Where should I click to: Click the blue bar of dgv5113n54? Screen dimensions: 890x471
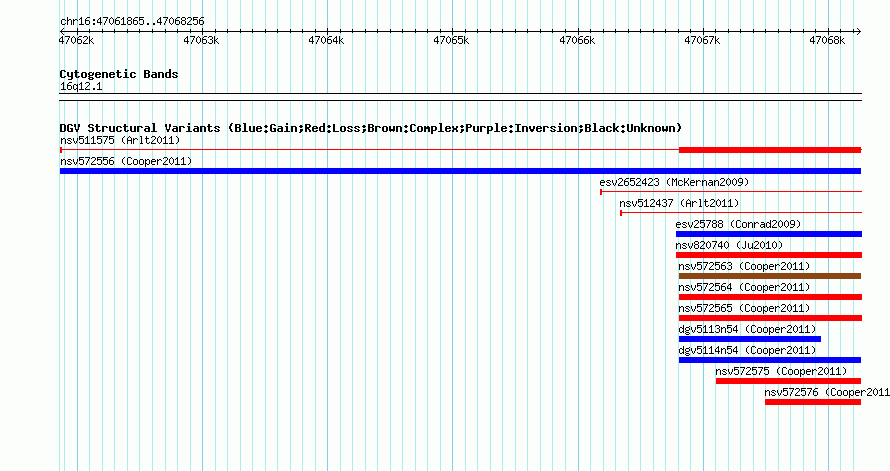click(x=750, y=339)
